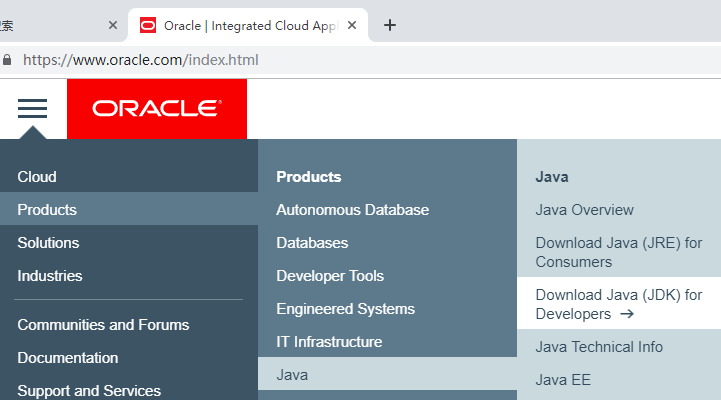Viewport: 721px width, 400px height.
Task: Open Communities and Forums
Action: 103,325
